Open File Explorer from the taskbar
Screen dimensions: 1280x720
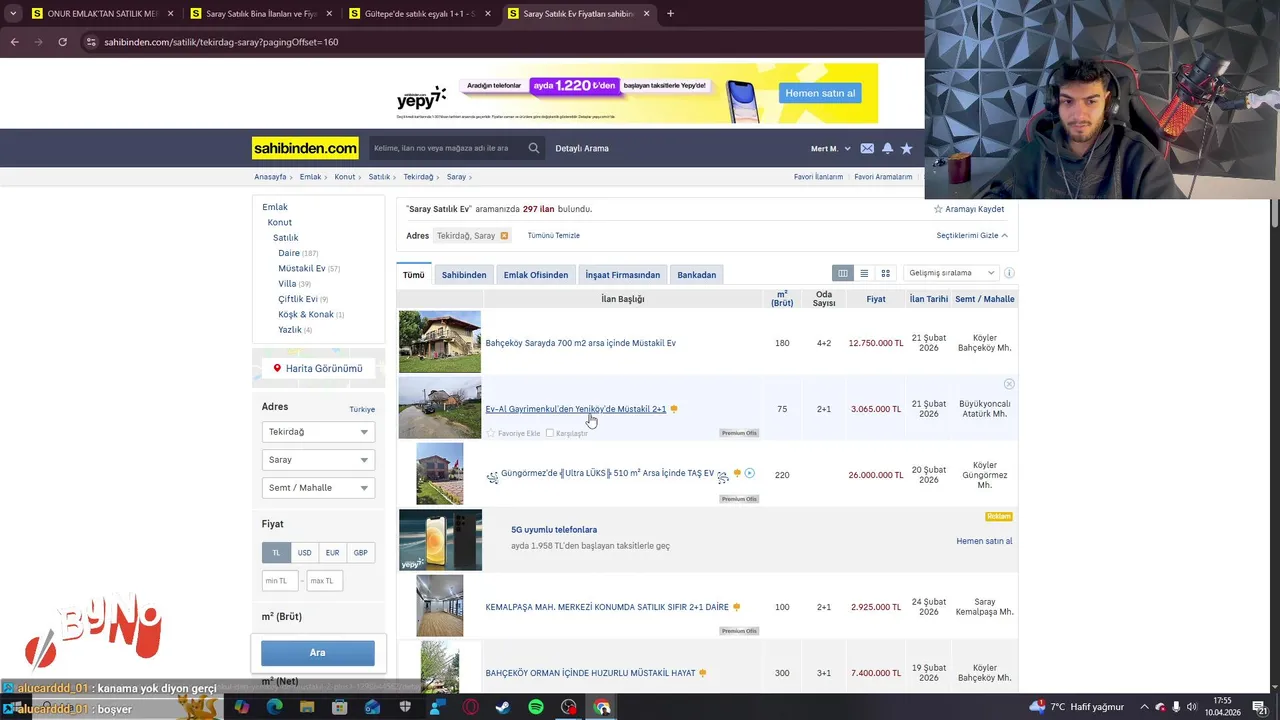pos(307,707)
